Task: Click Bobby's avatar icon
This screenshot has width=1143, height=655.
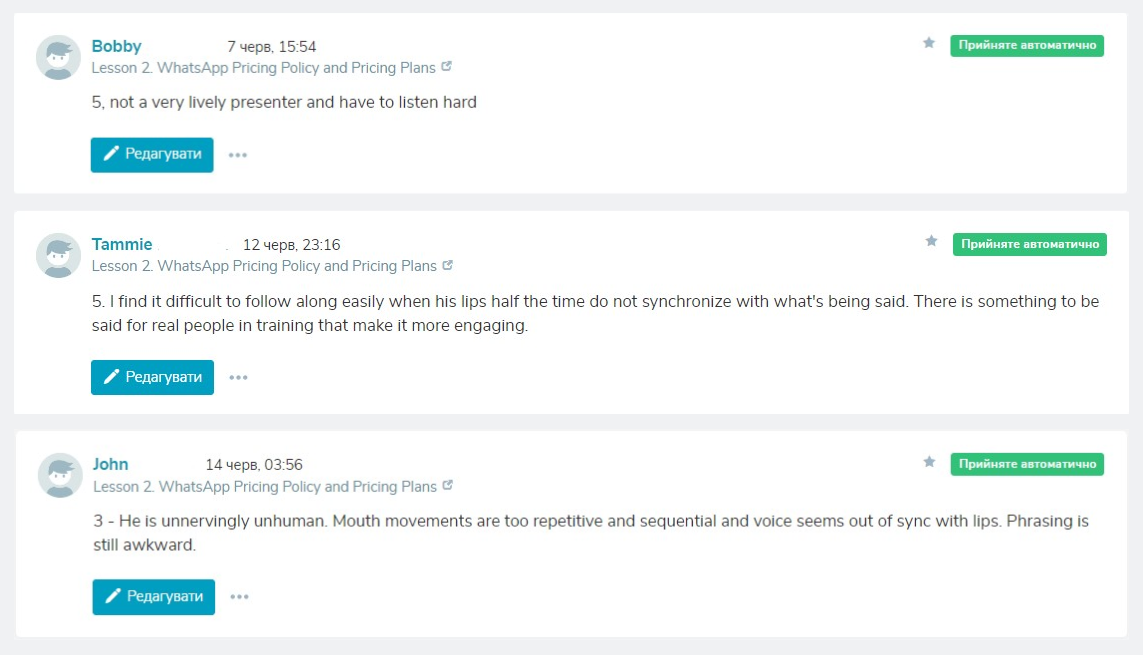Action: [58, 57]
